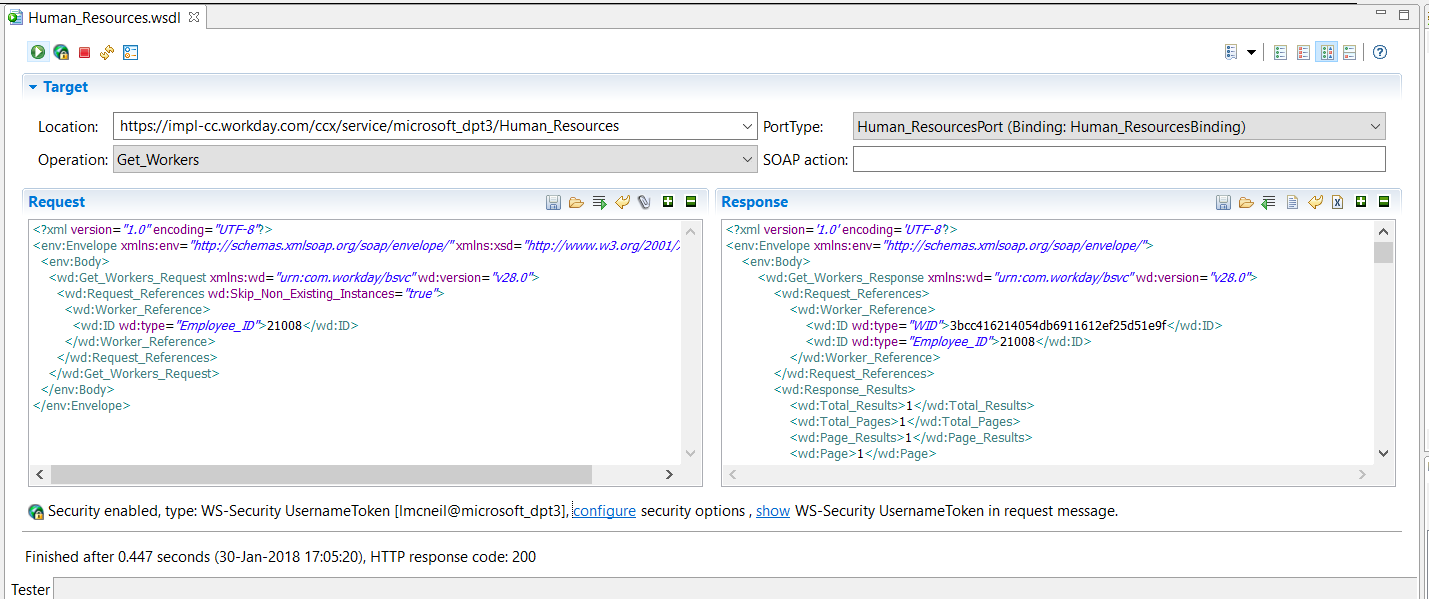This screenshot has height=599, width=1429.
Task: Open the Location URL dropdown arrow
Action: point(746,126)
